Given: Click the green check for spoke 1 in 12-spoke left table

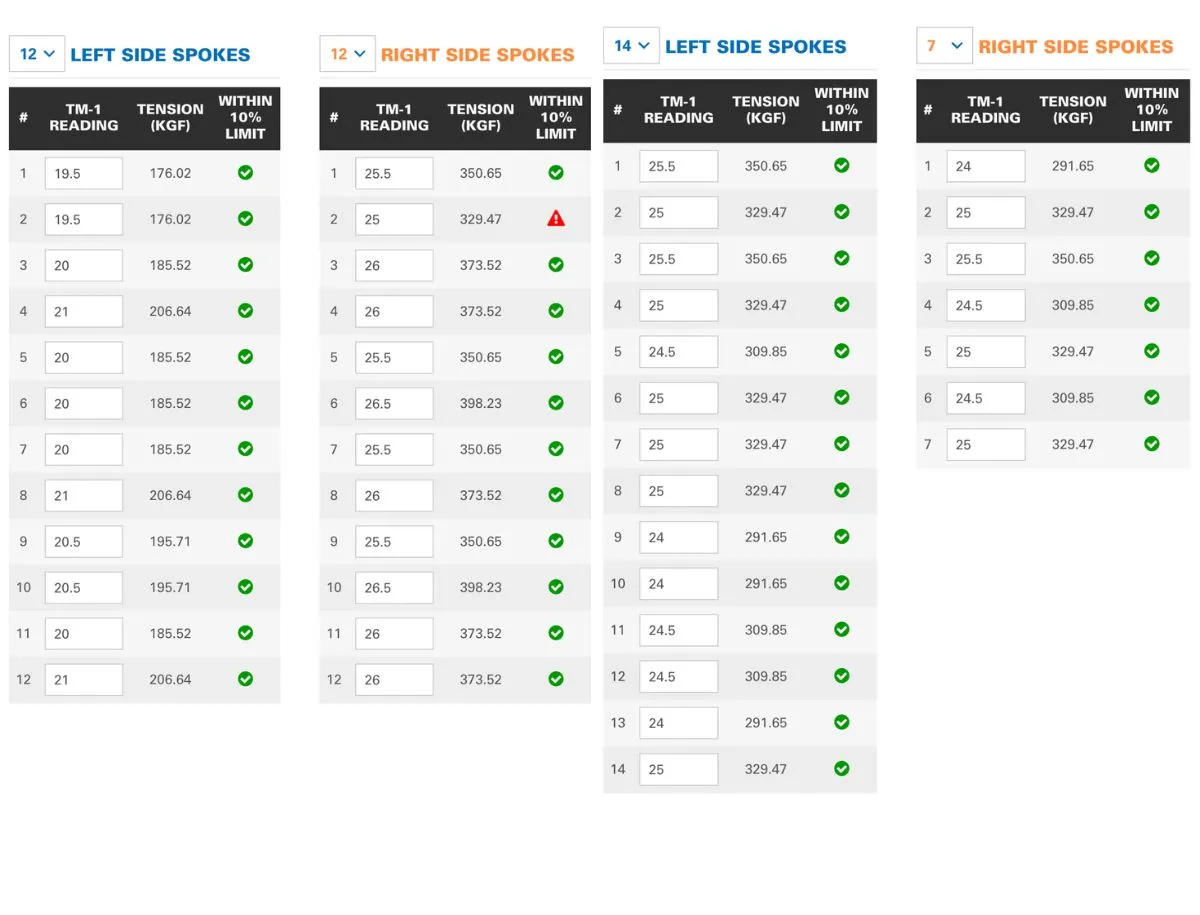Looking at the screenshot, I should point(245,172).
